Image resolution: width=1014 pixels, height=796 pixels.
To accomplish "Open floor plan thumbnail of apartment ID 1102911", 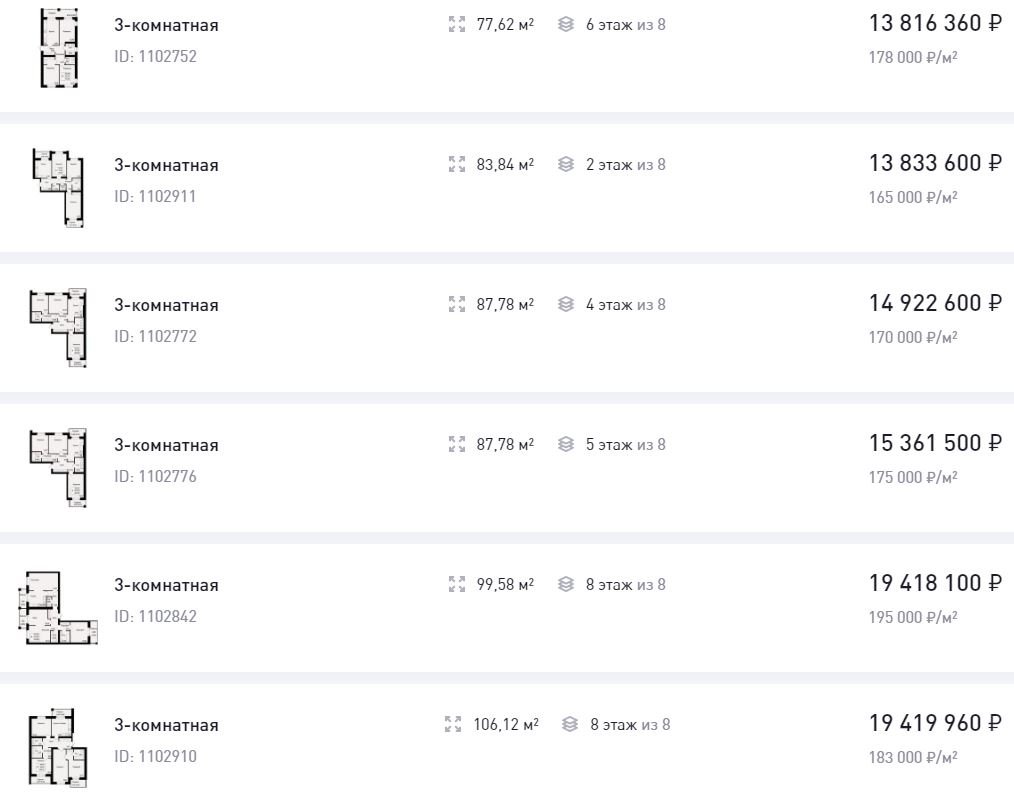I will 58,188.
